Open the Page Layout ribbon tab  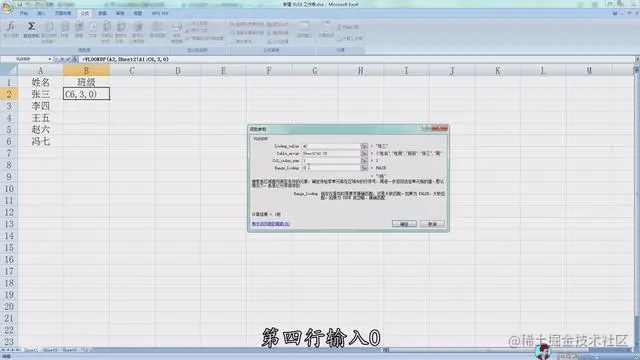(x=62, y=13)
